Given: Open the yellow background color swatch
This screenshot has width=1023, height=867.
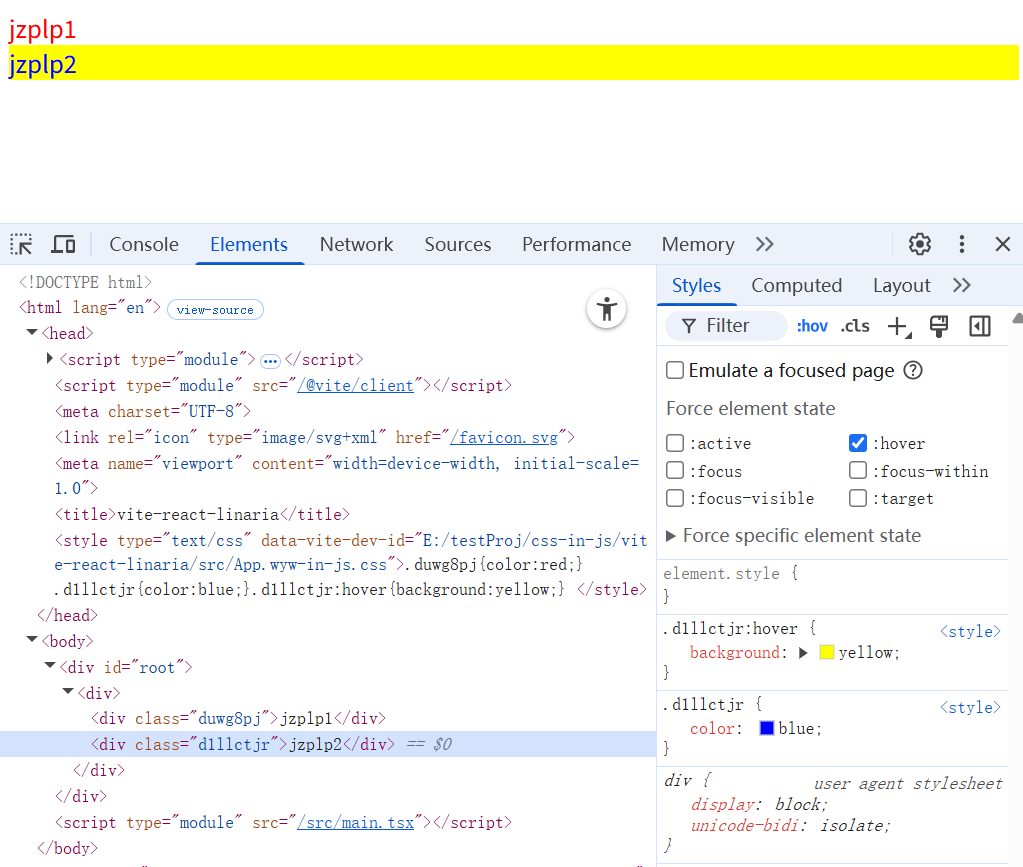Looking at the screenshot, I should (826, 653).
